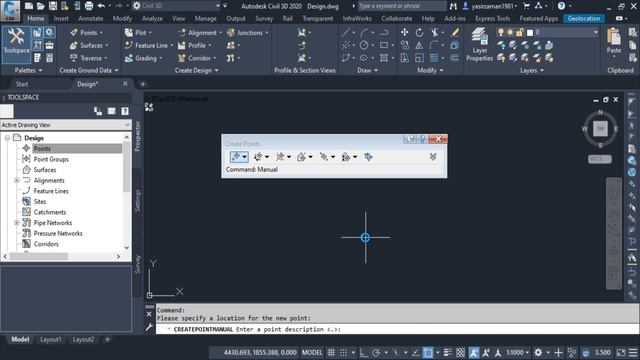Expand the Alignments tree node
The width and height of the screenshot is (640, 360).
point(17,180)
